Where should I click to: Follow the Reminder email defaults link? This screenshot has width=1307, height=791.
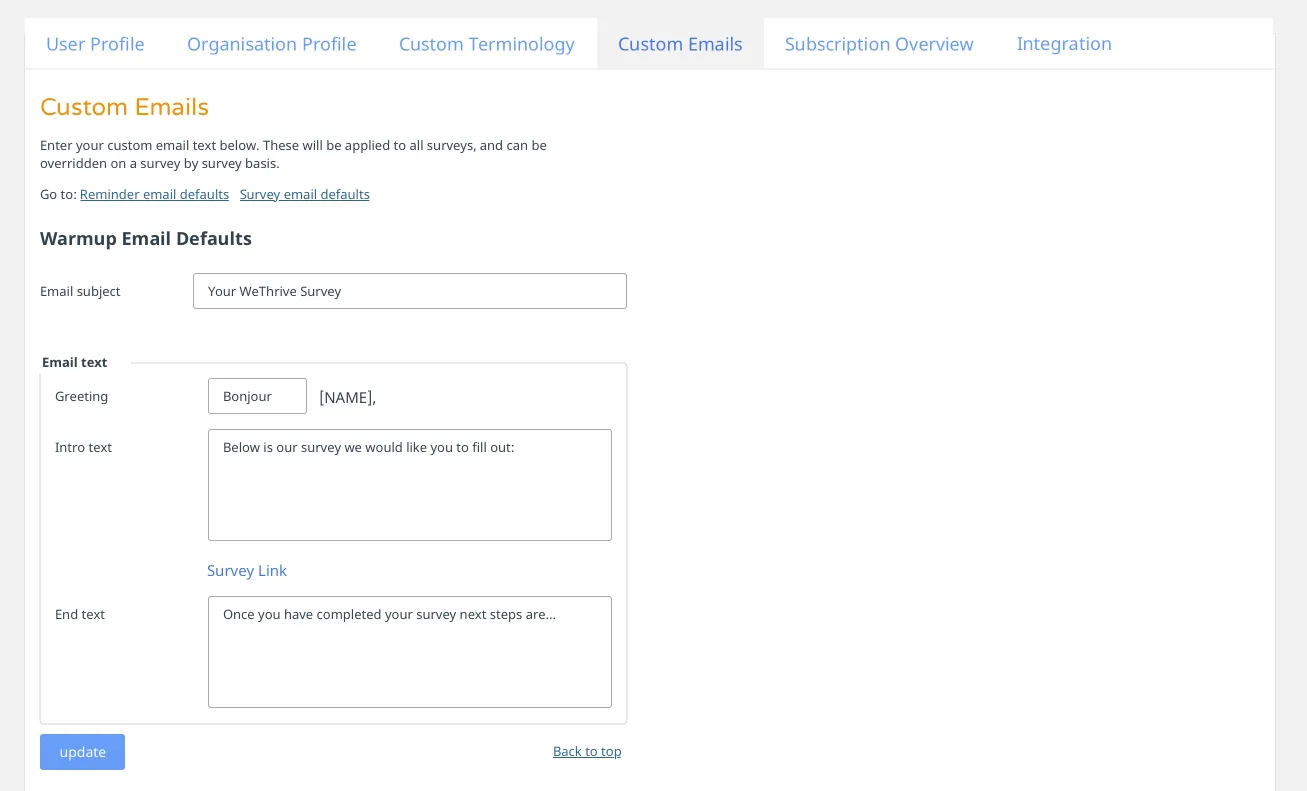154,194
